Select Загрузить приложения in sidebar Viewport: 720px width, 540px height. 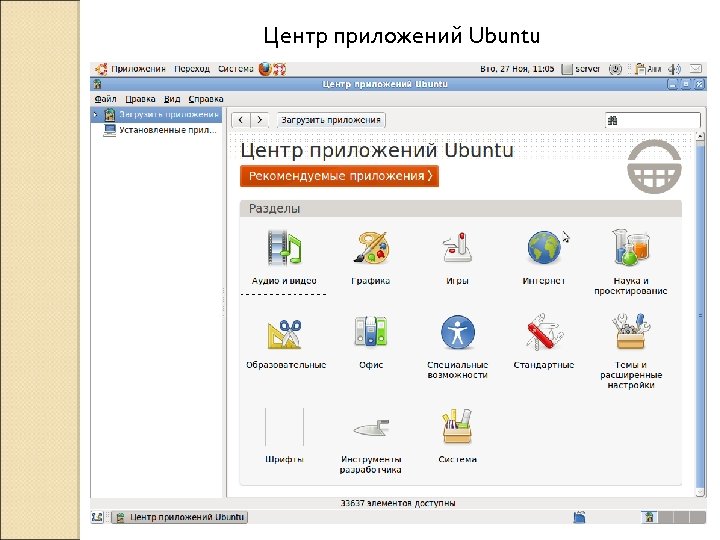pyautogui.click(x=168, y=114)
